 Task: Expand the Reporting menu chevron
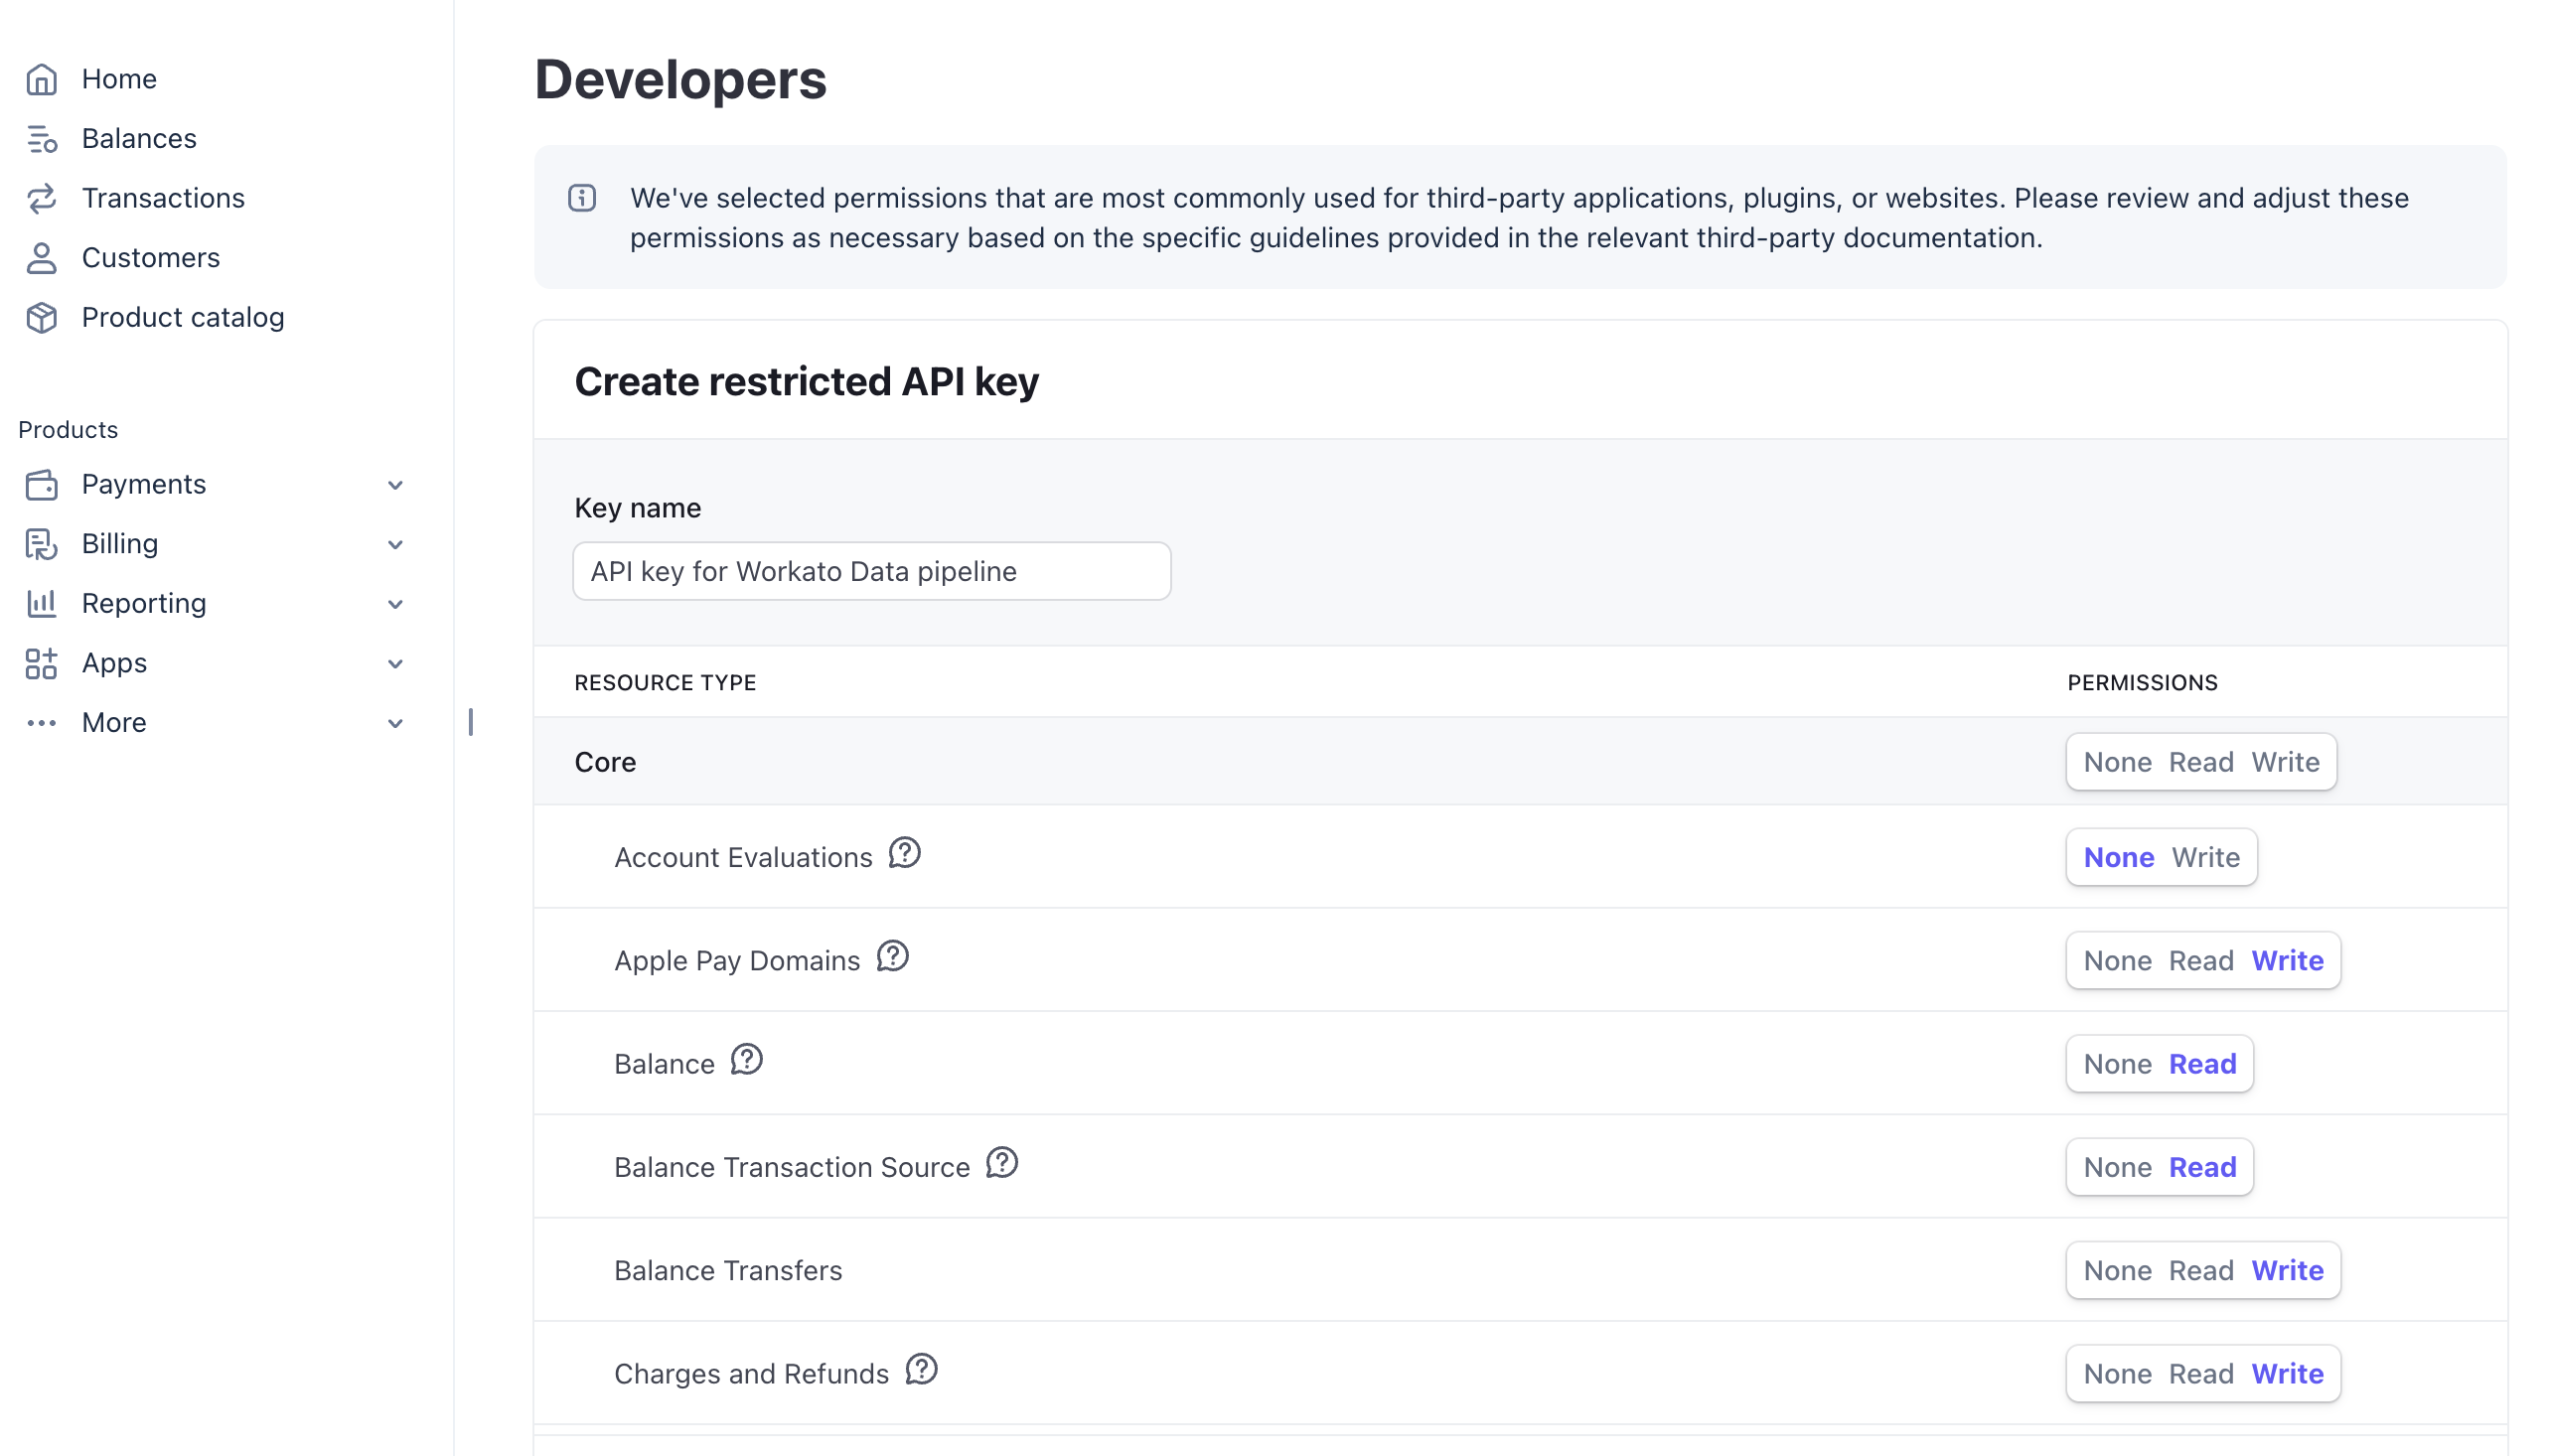pos(395,604)
